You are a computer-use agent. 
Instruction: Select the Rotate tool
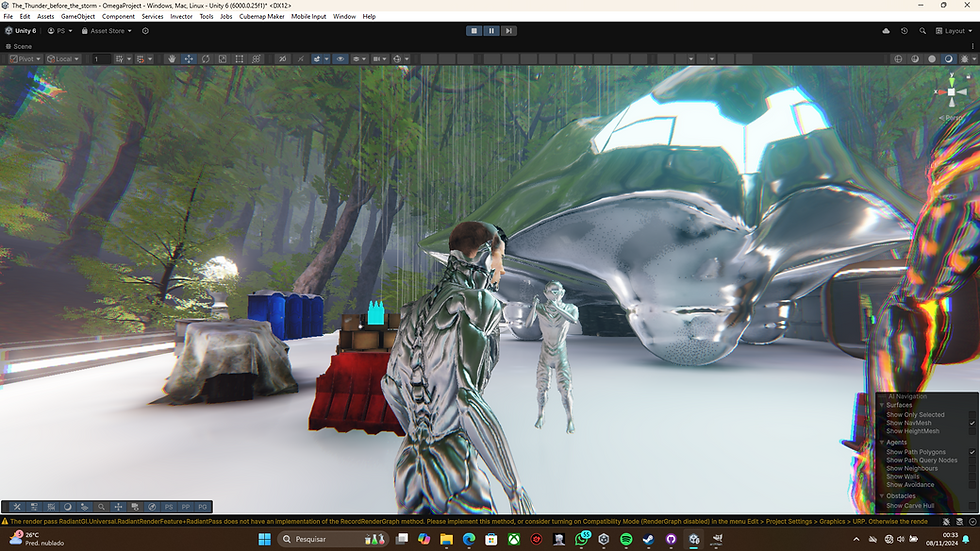pyautogui.click(x=206, y=59)
